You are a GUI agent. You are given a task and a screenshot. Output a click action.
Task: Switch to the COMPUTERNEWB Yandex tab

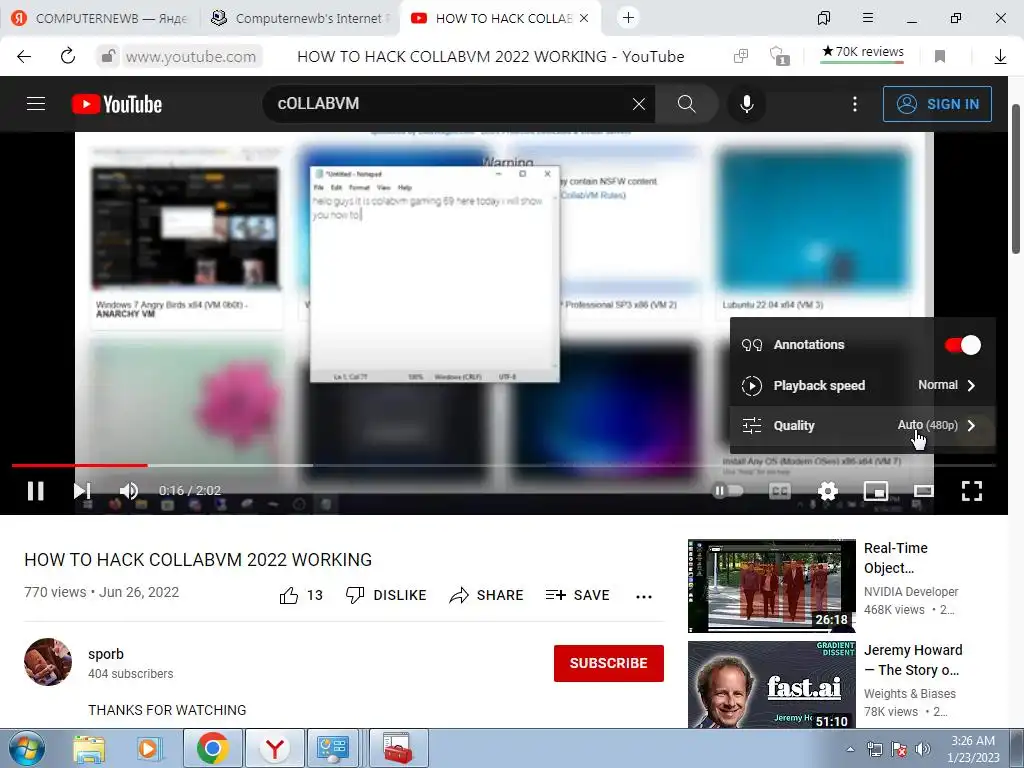click(100, 18)
